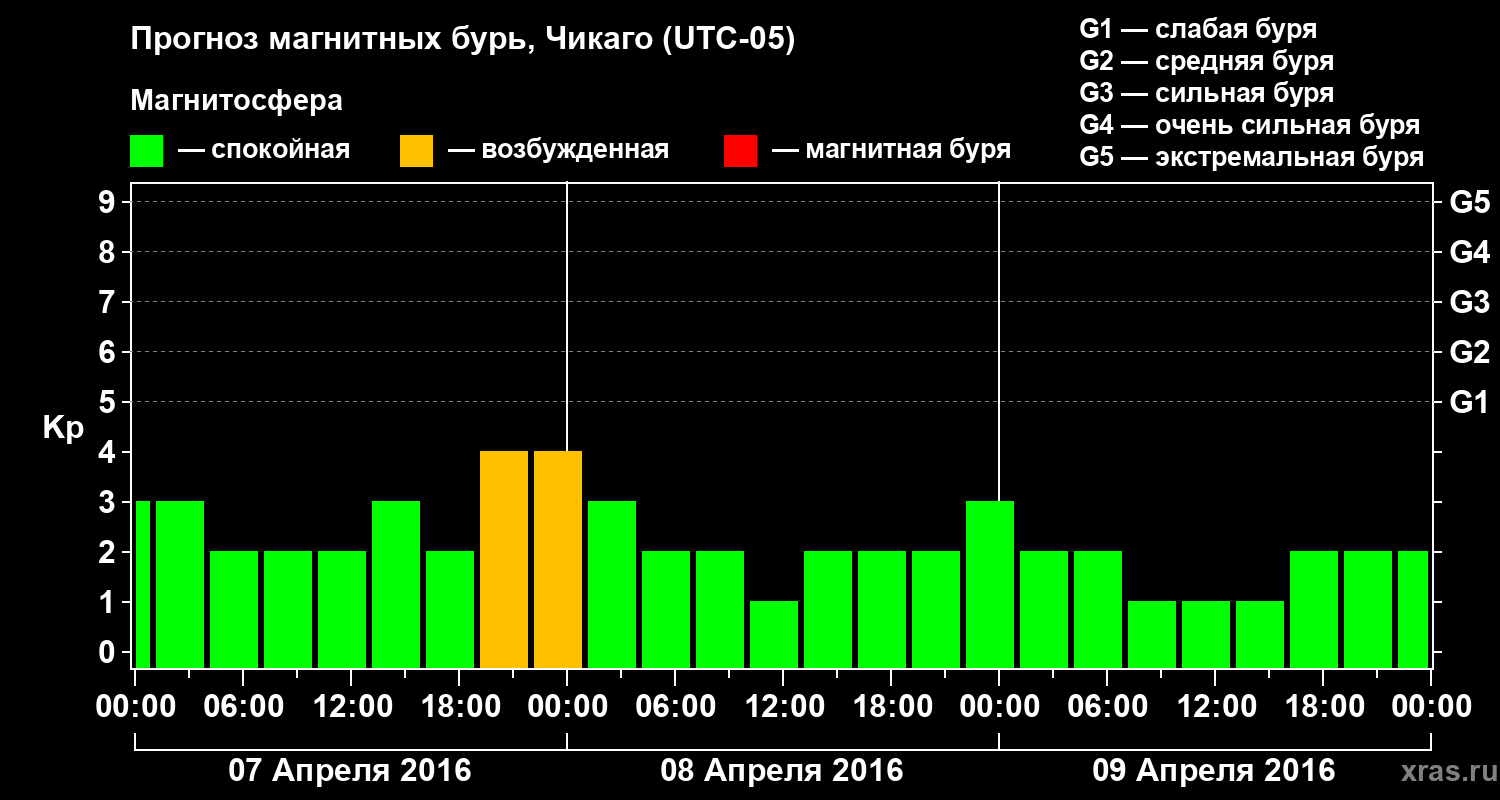Click the '— магнитная буря' legend label
Viewport: 1500px width, 800px height.
[x=891, y=151]
